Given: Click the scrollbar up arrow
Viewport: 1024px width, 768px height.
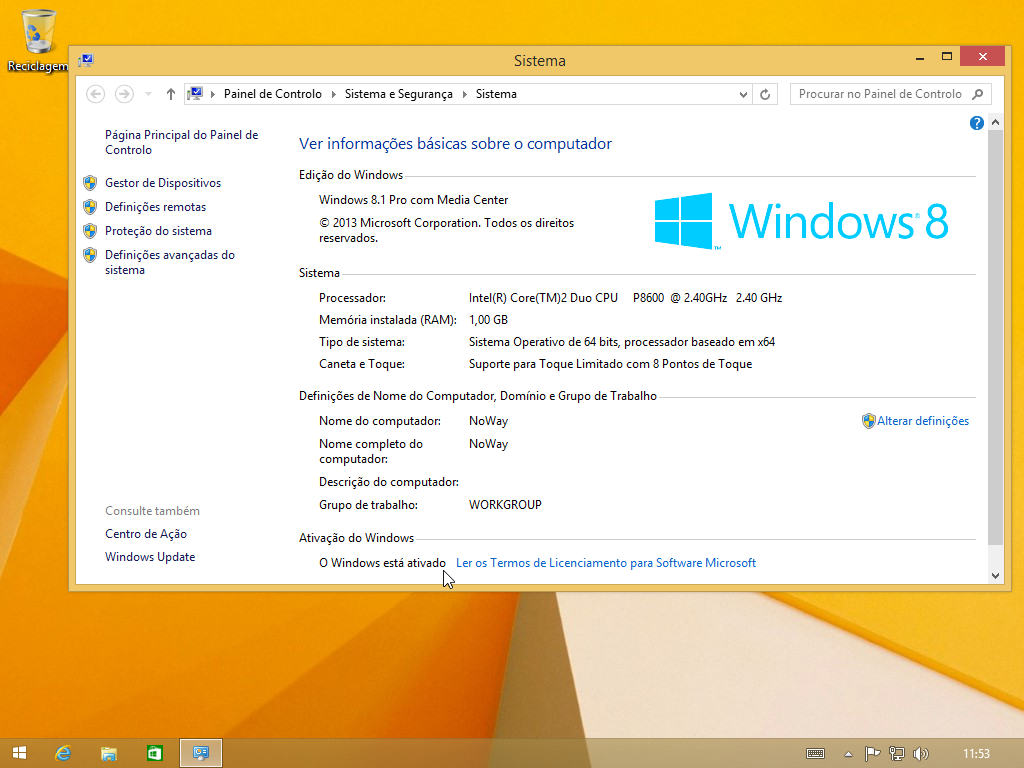Looking at the screenshot, I should pyautogui.click(x=995, y=122).
